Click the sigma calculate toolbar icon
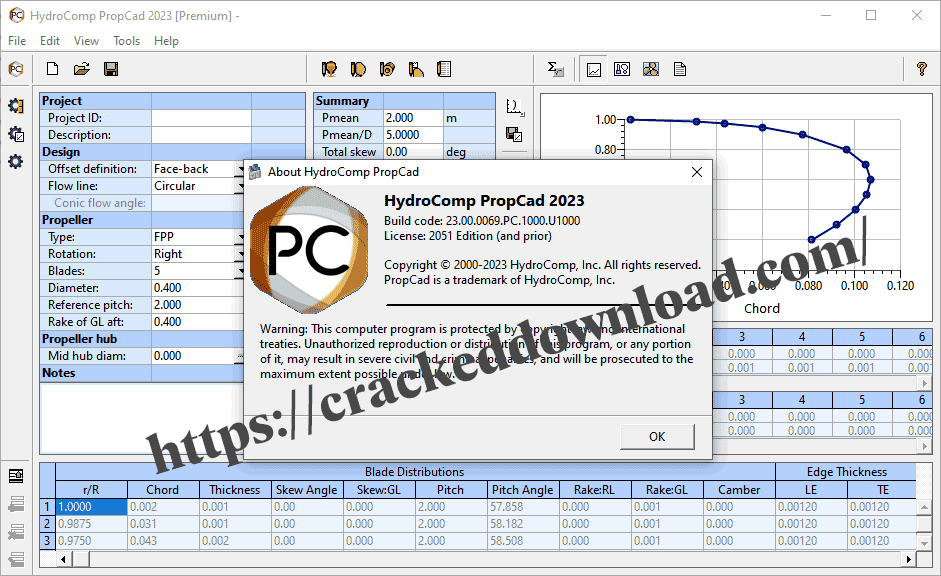941x576 pixels. [x=556, y=69]
